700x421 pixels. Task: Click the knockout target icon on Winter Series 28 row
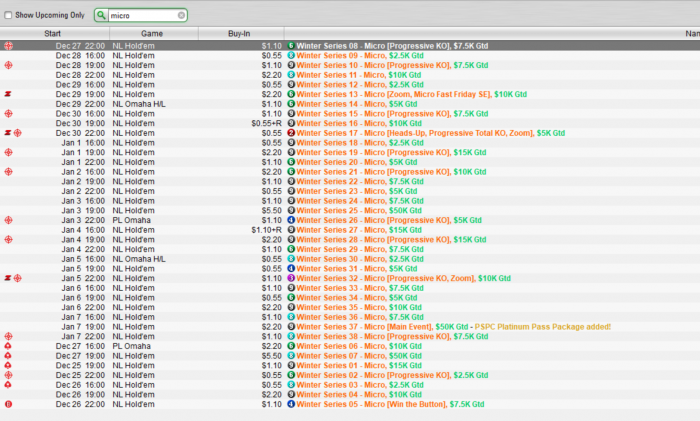pos(8,240)
